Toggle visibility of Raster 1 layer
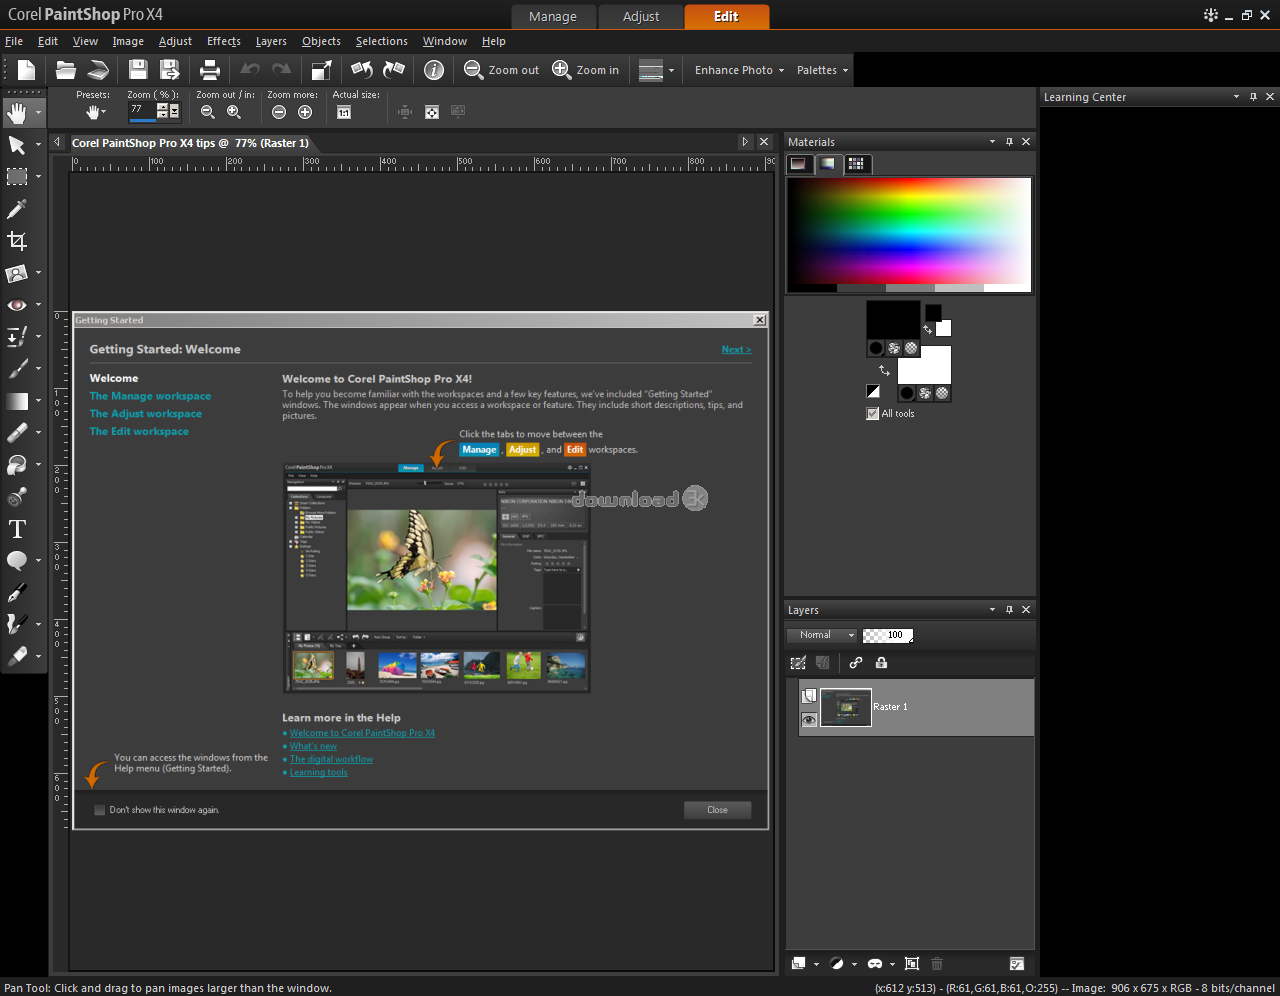1280x996 pixels. (810, 720)
